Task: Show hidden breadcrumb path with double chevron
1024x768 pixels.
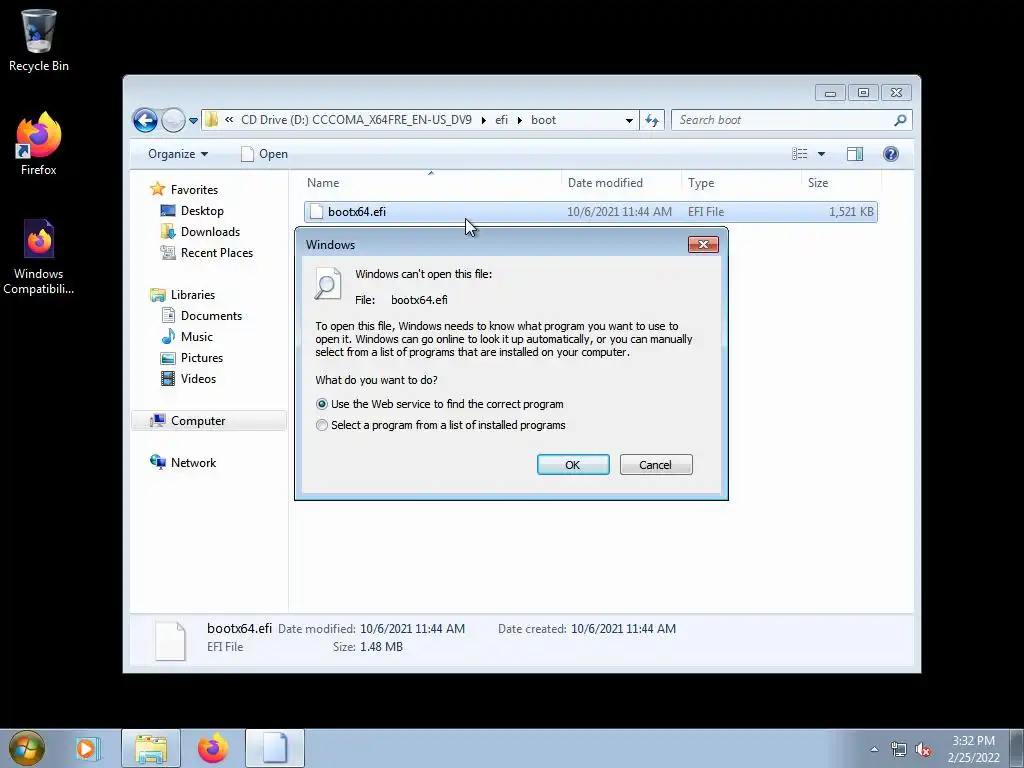Action: click(x=229, y=120)
